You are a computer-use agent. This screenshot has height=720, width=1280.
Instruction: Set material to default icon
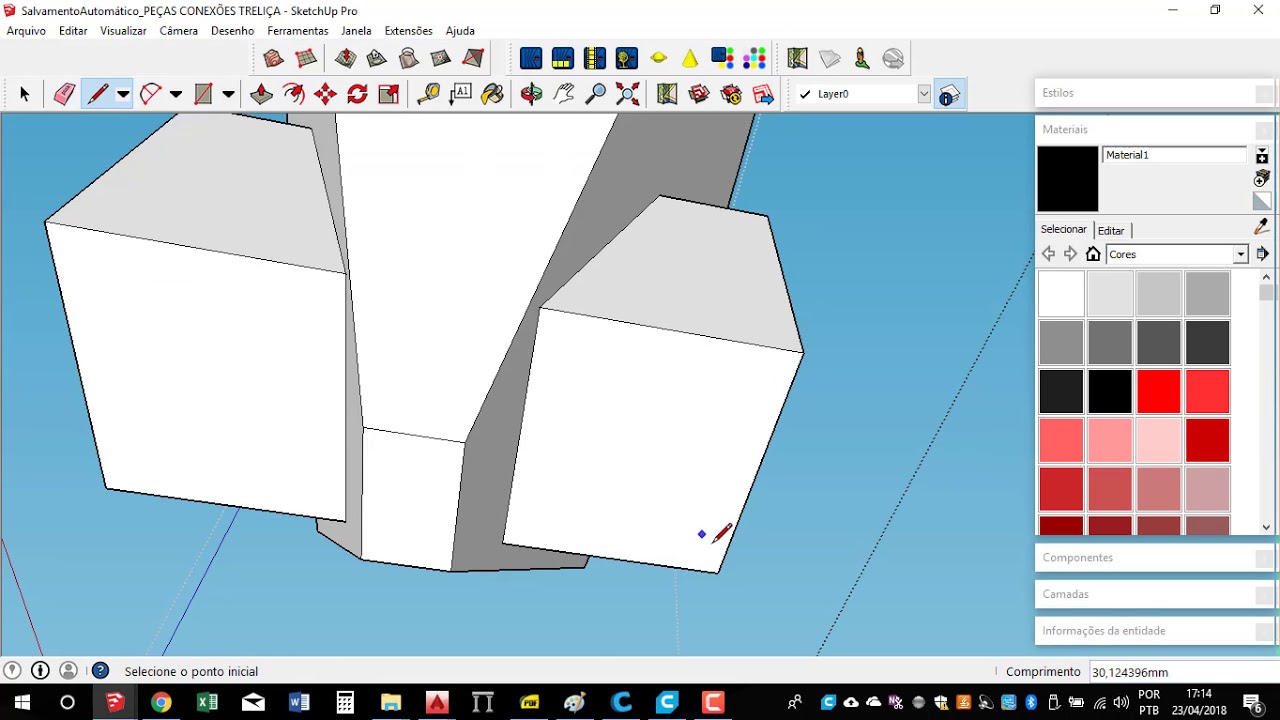(x=1262, y=201)
